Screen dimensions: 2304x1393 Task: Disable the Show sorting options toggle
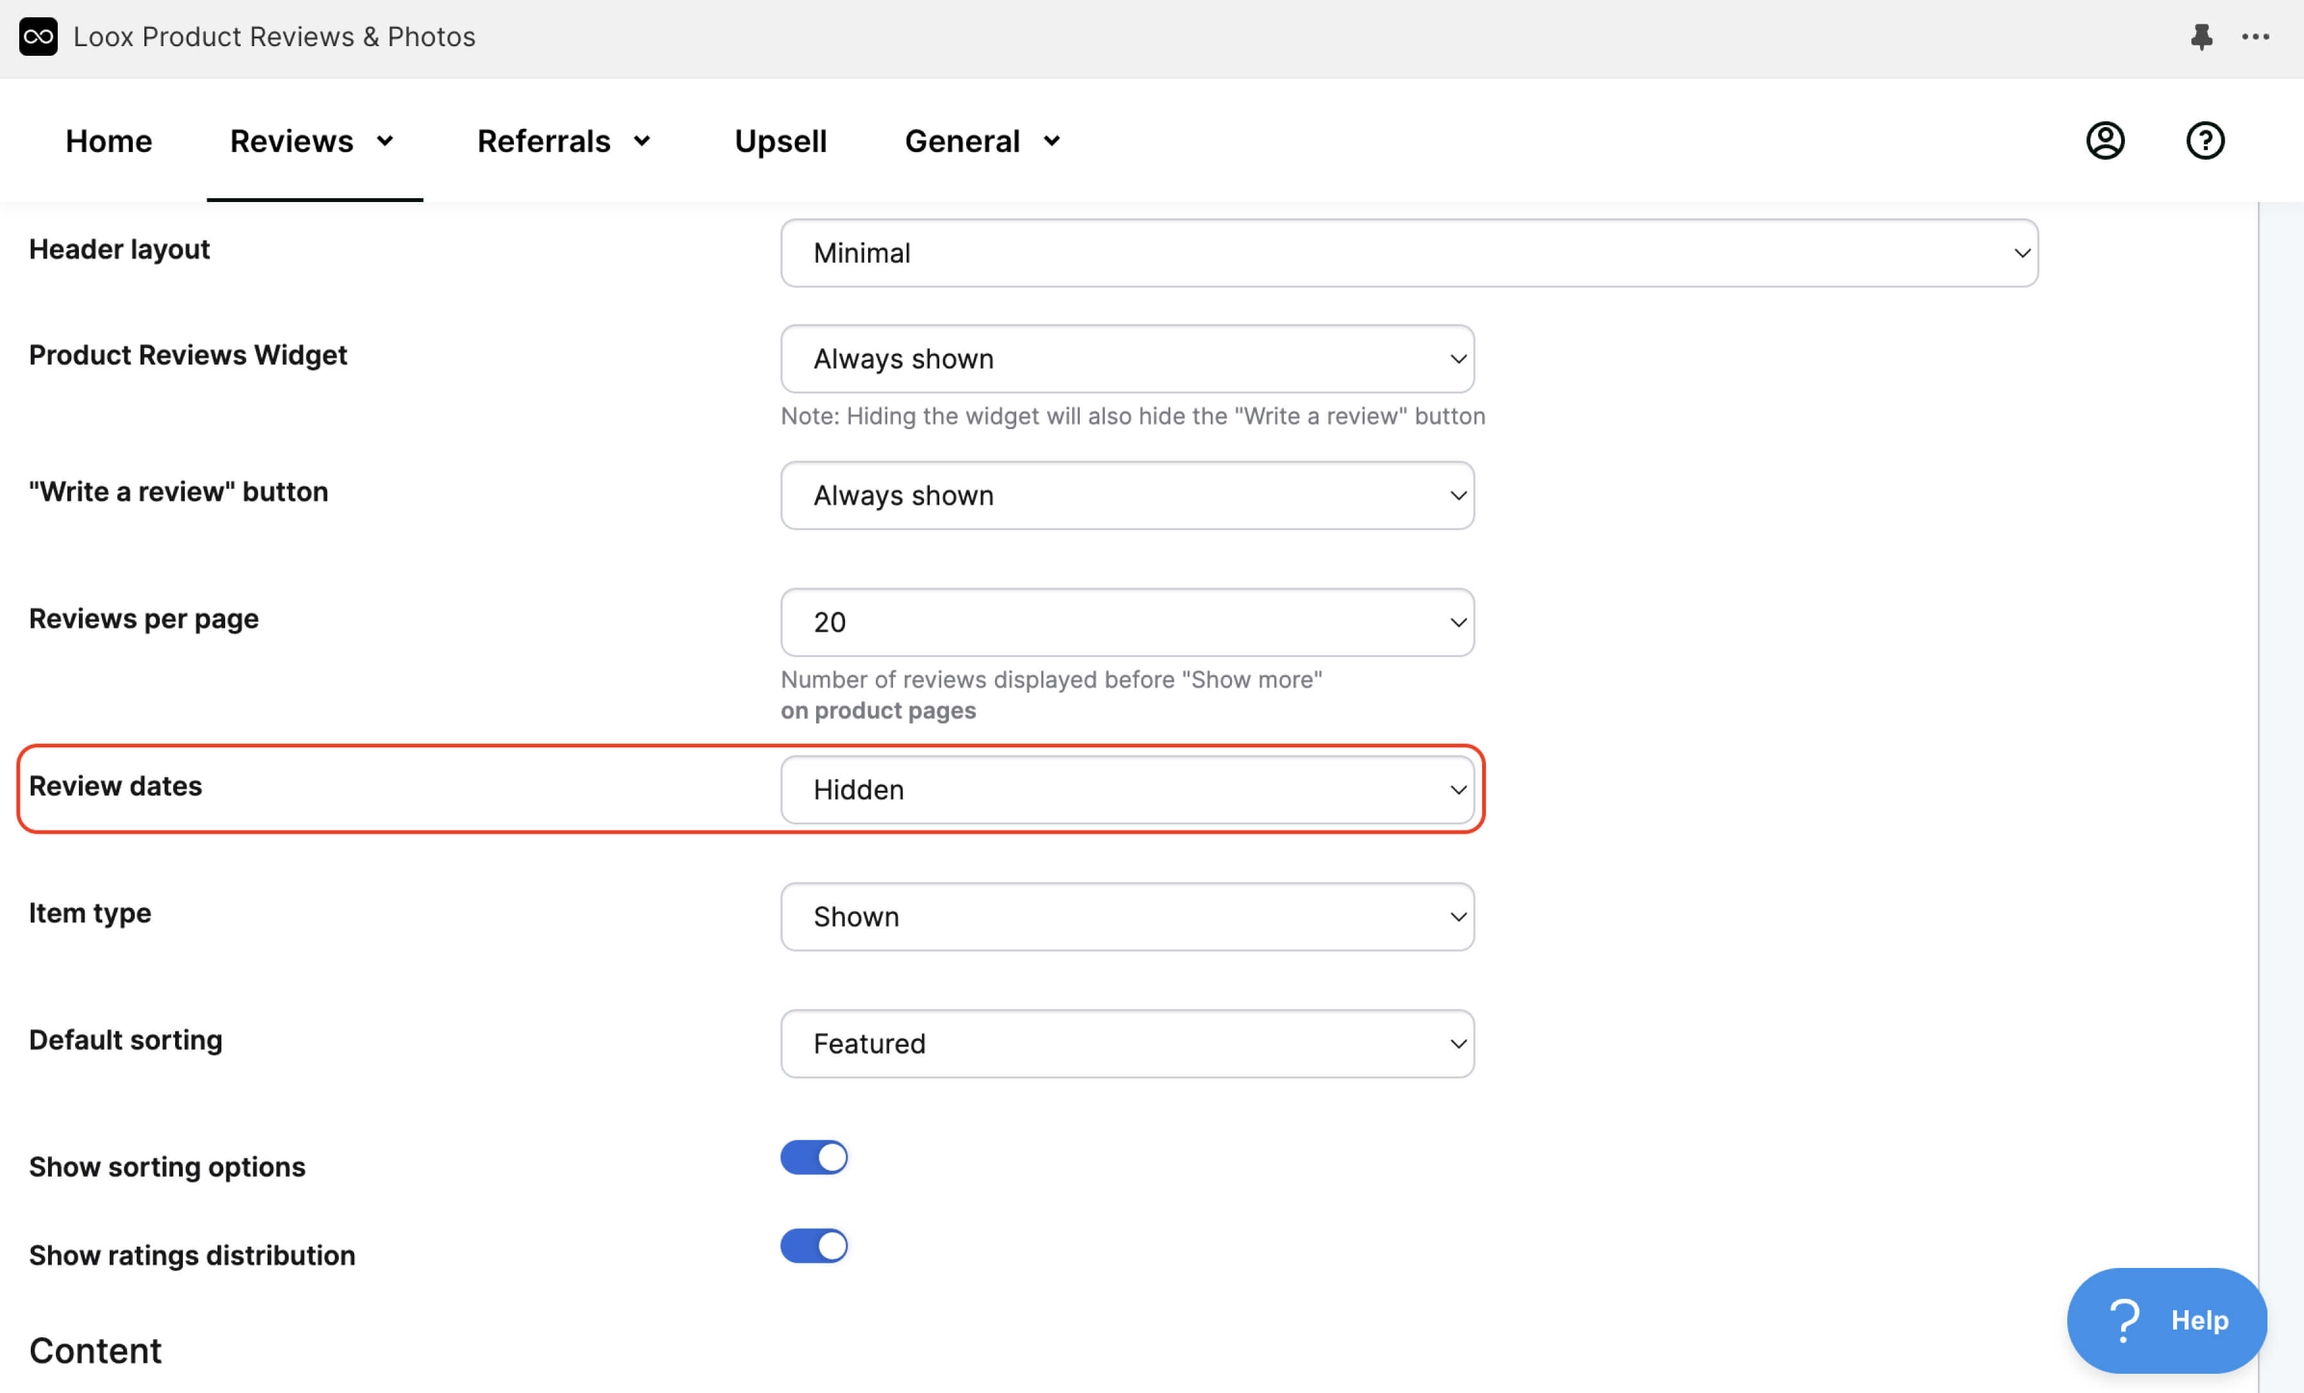coord(813,1157)
